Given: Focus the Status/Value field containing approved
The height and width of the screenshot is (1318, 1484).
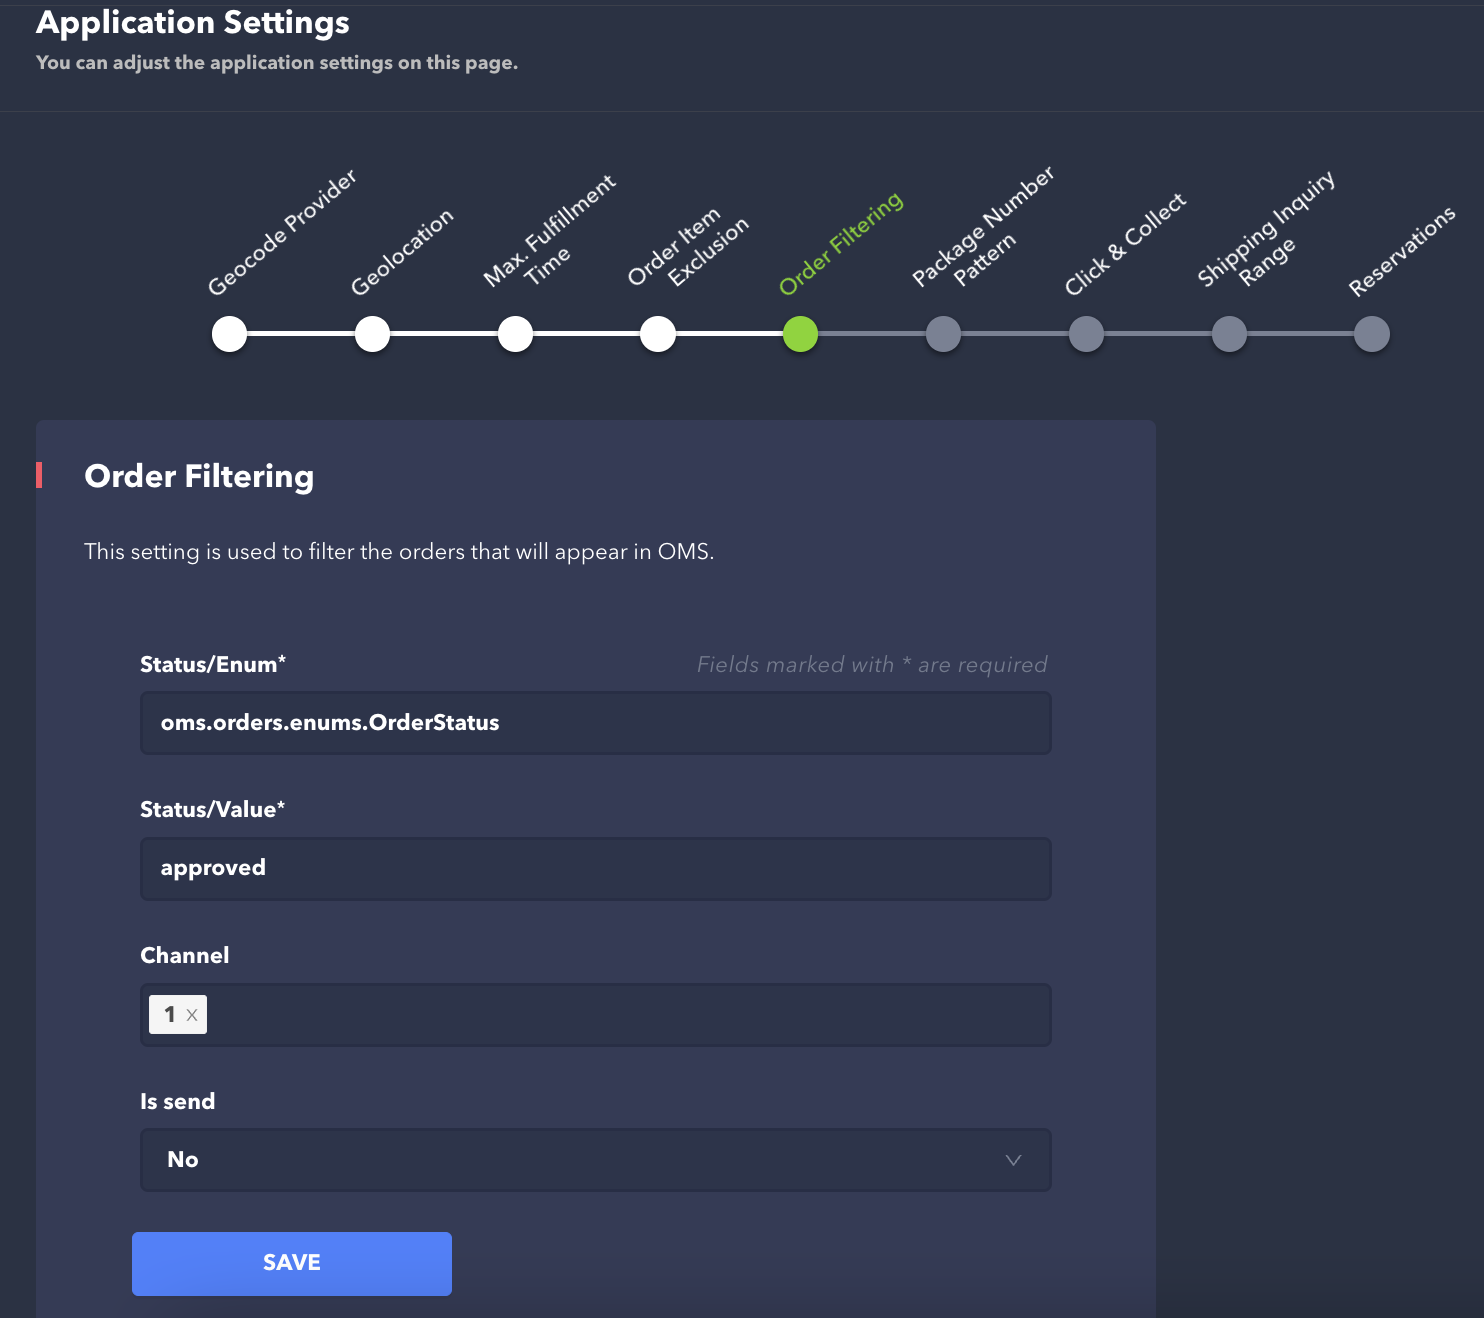Looking at the screenshot, I should pyautogui.click(x=595, y=869).
